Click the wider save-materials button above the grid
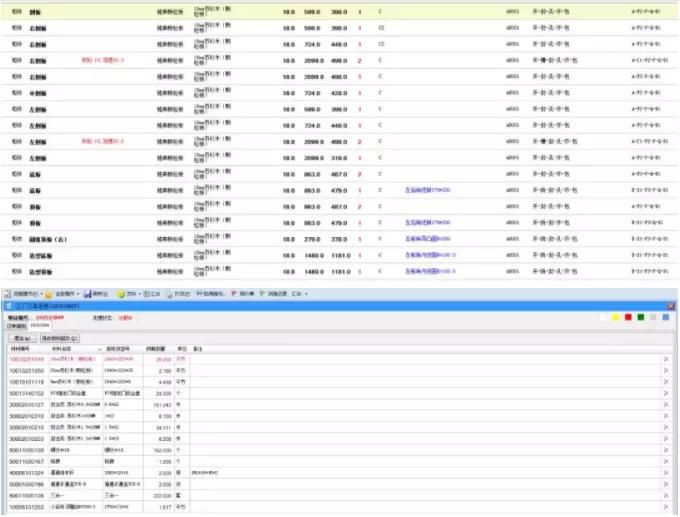This screenshot has width=680, height=517. (x=60, y=338)
